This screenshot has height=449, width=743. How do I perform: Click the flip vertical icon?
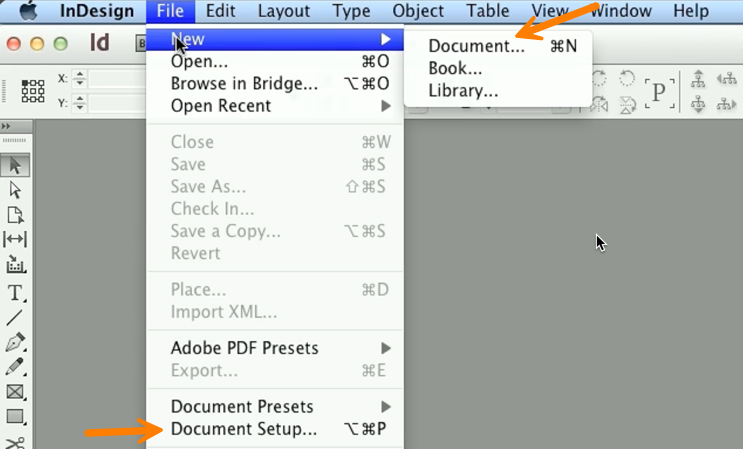tap(627, 105)
